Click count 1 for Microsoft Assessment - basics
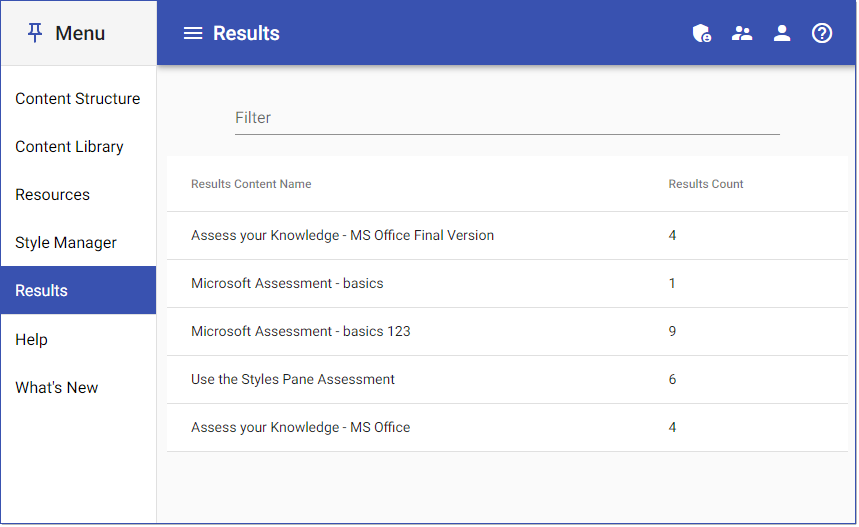Viewport: 859px width, 527px height. [x=672, y=284]
